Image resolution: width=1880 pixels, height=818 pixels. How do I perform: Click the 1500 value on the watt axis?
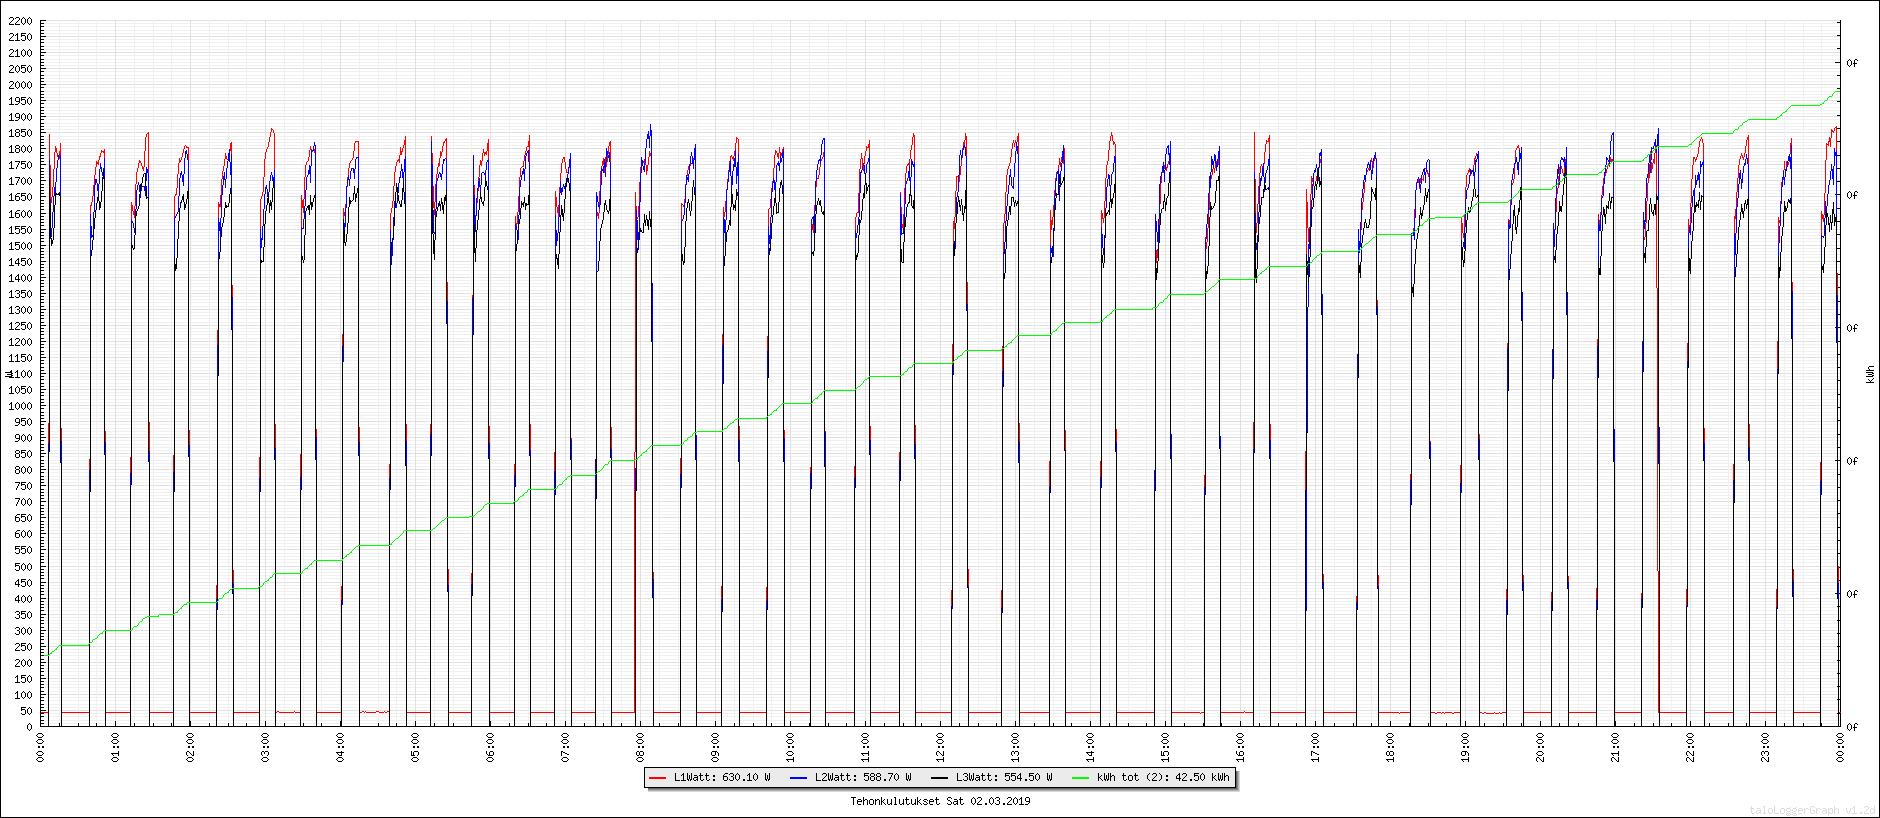(x=20, y=246)
